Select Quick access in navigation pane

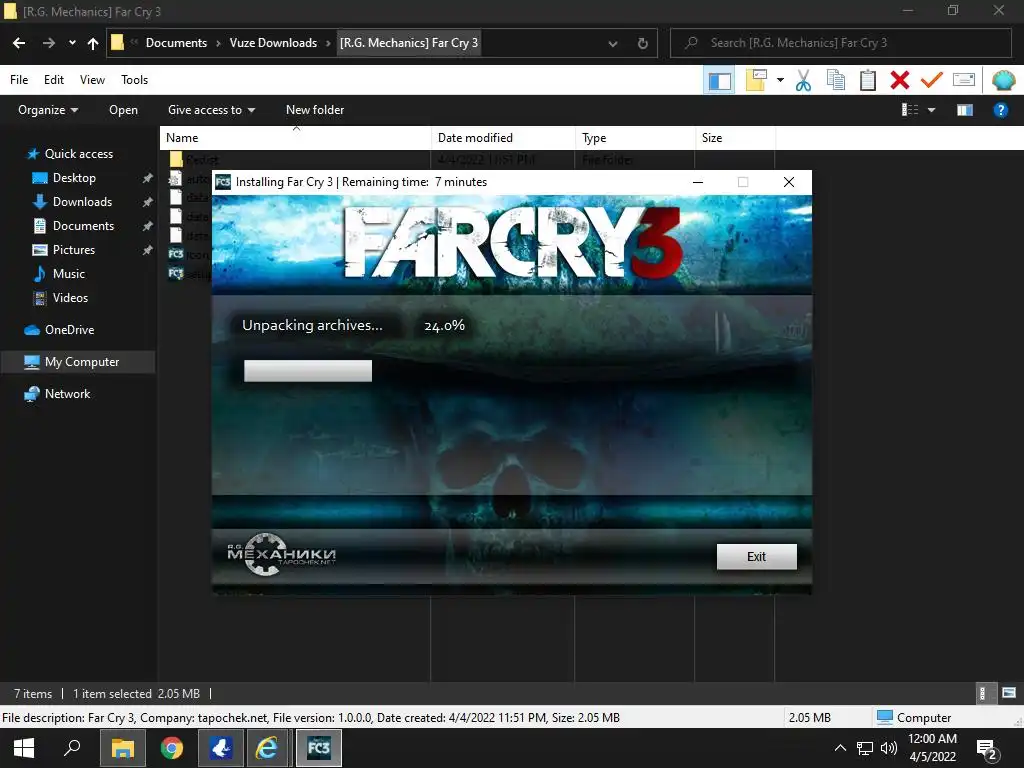click(78, 153)
